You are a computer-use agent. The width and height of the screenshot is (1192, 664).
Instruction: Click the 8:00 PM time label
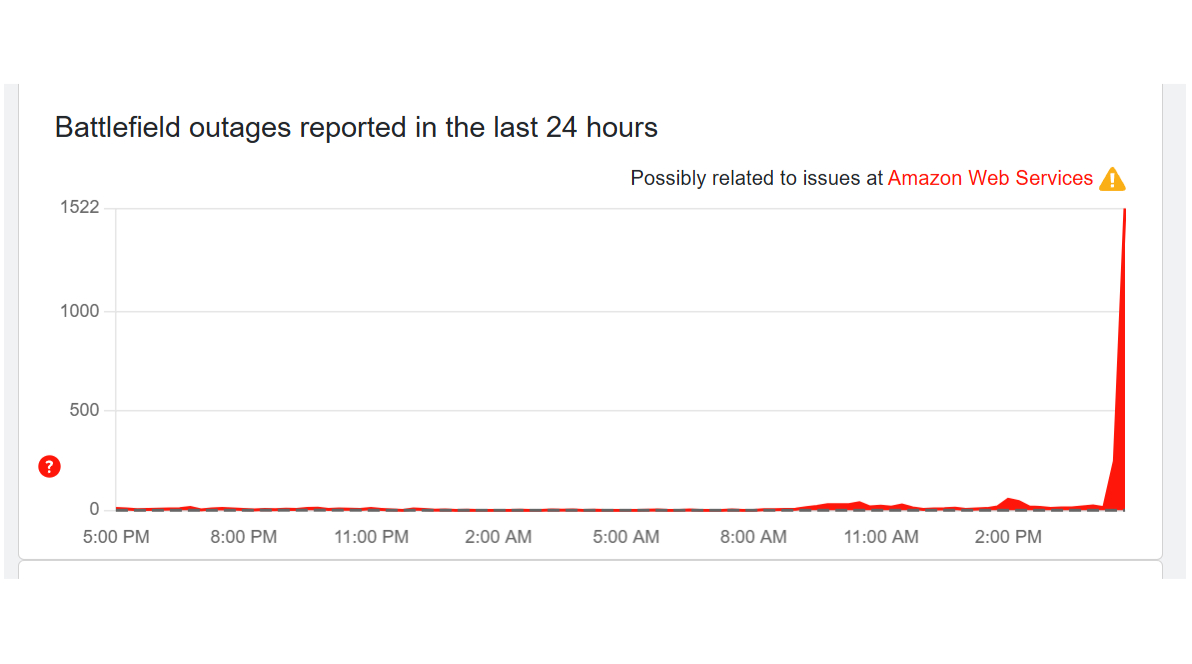243,537
